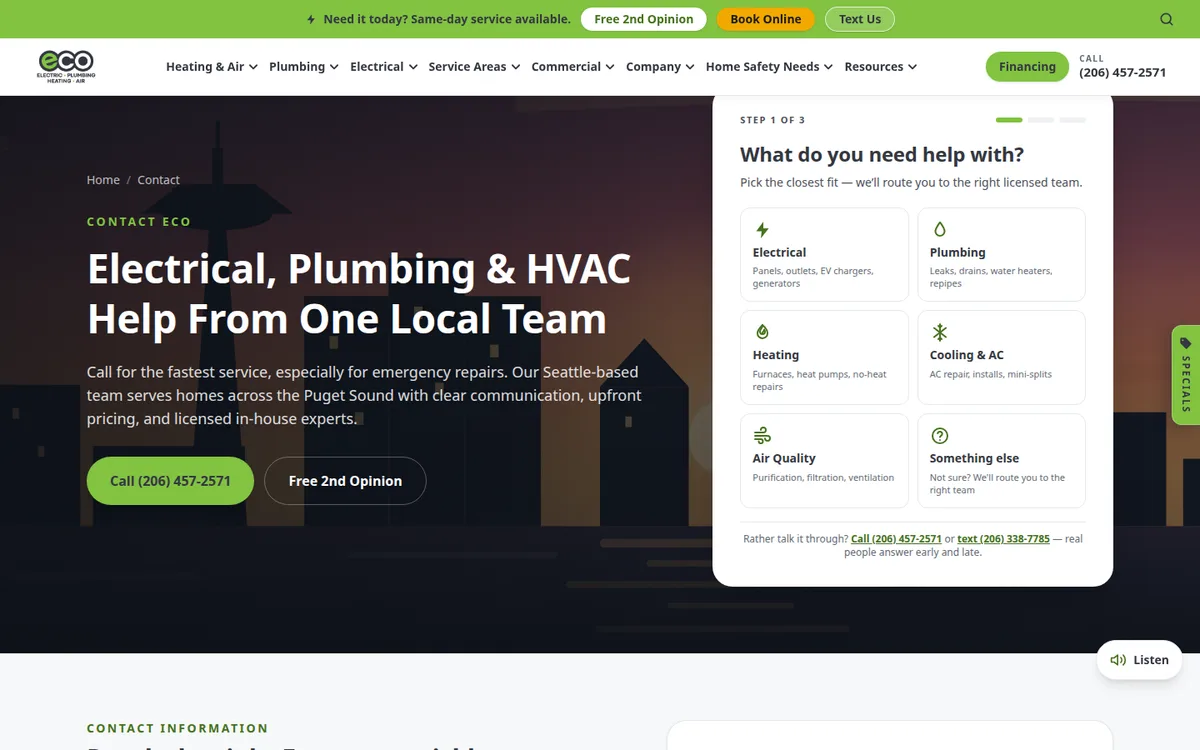The height and width of the screenshot is (750, 1200).
Task: Click the lightning bolt Electrical icon
Action: (x=762, y=230)
